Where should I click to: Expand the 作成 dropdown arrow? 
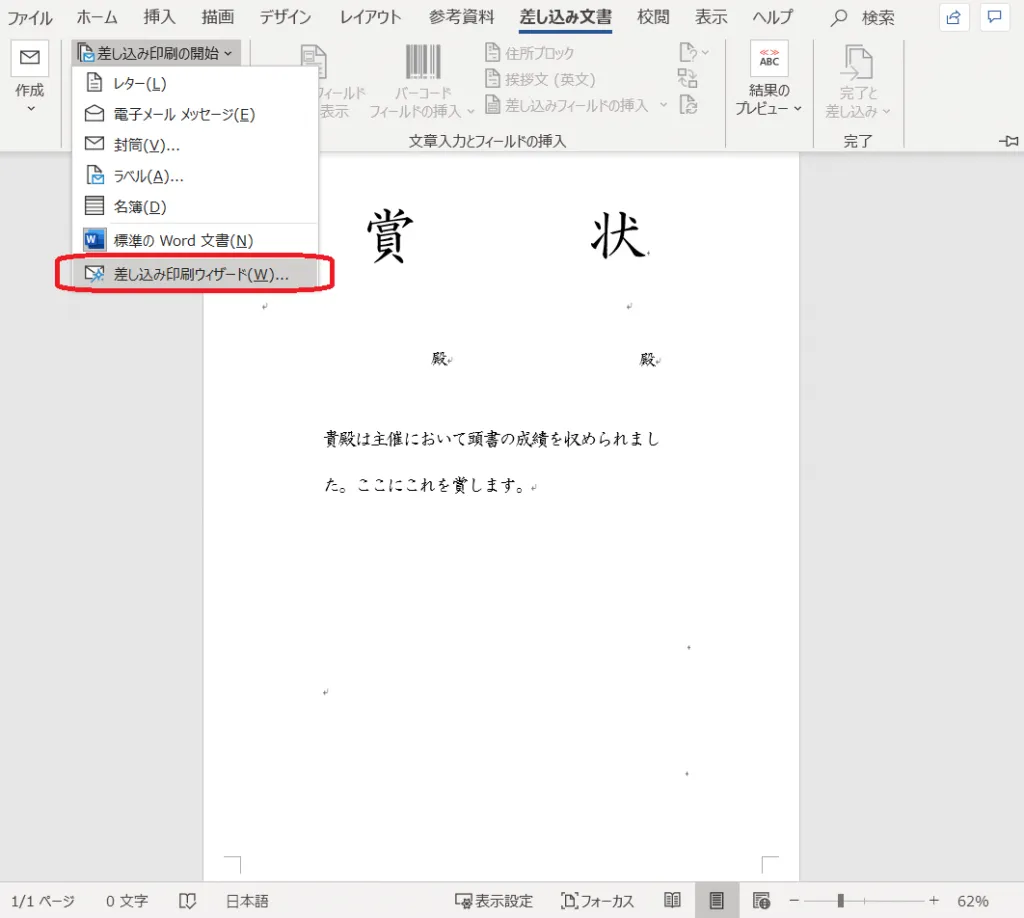tap(29, 108)
